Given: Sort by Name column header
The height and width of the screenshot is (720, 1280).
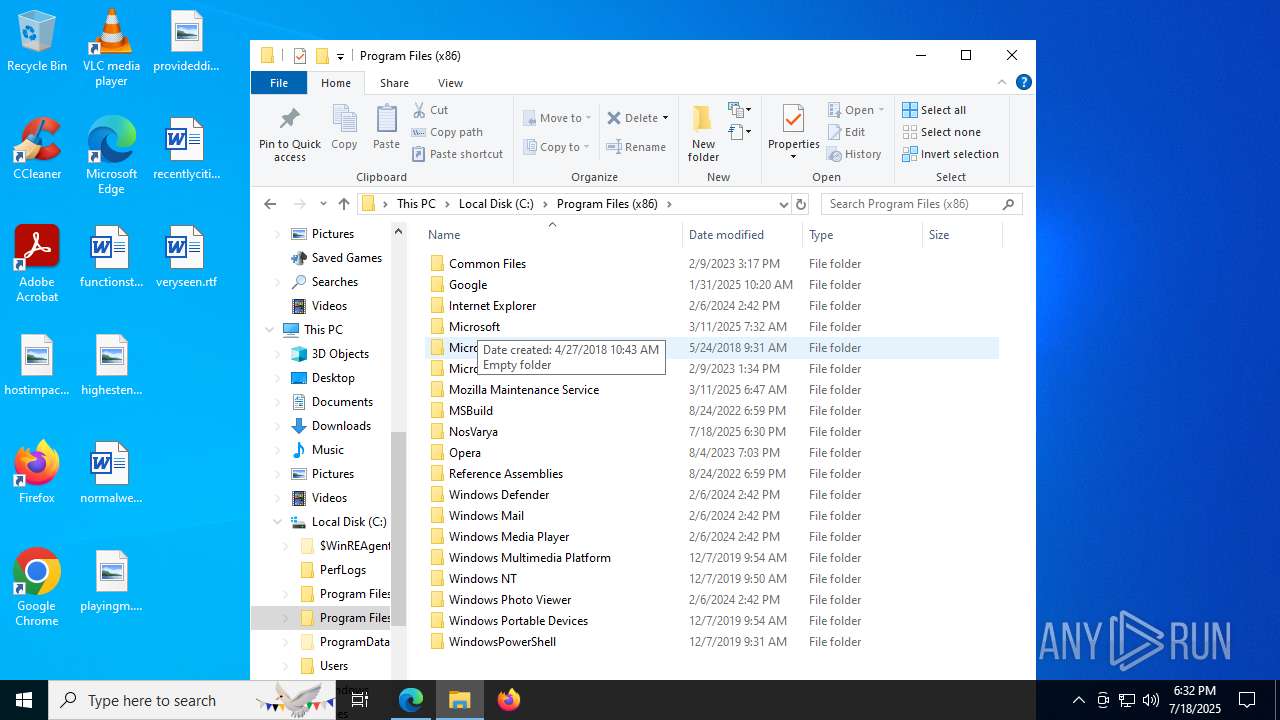Looking at the screenshot, I should (x=552, y=235).
